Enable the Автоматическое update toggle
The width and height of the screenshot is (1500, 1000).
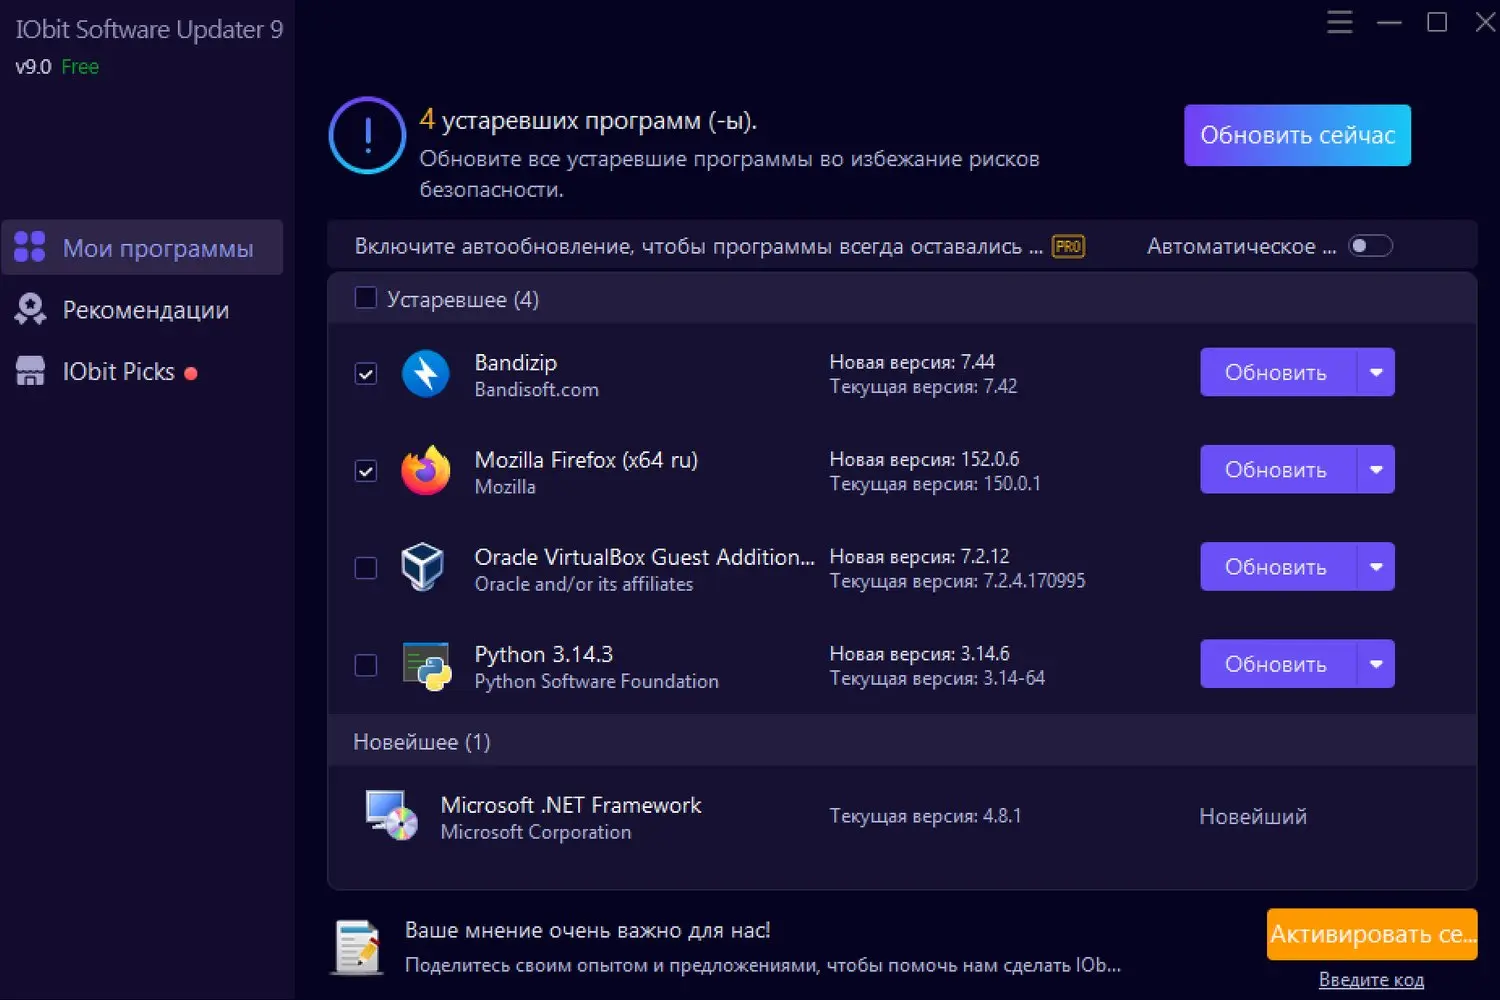pos(1370,246)
